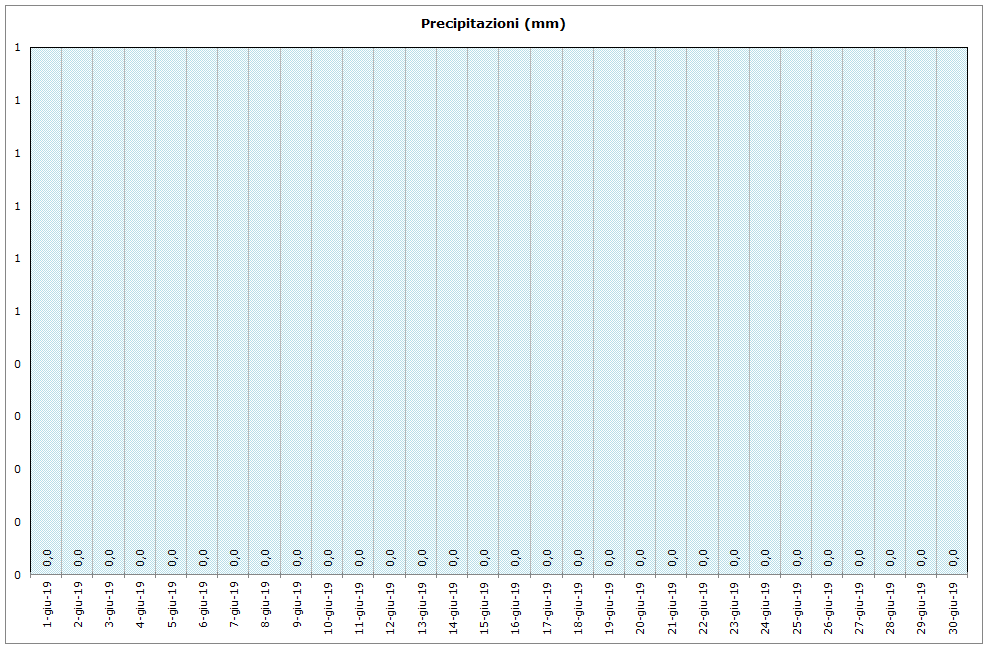Screen dimensions: 986x647
Task: Select the 21-giu-19 axis label
Action: (x=672, y=607)
